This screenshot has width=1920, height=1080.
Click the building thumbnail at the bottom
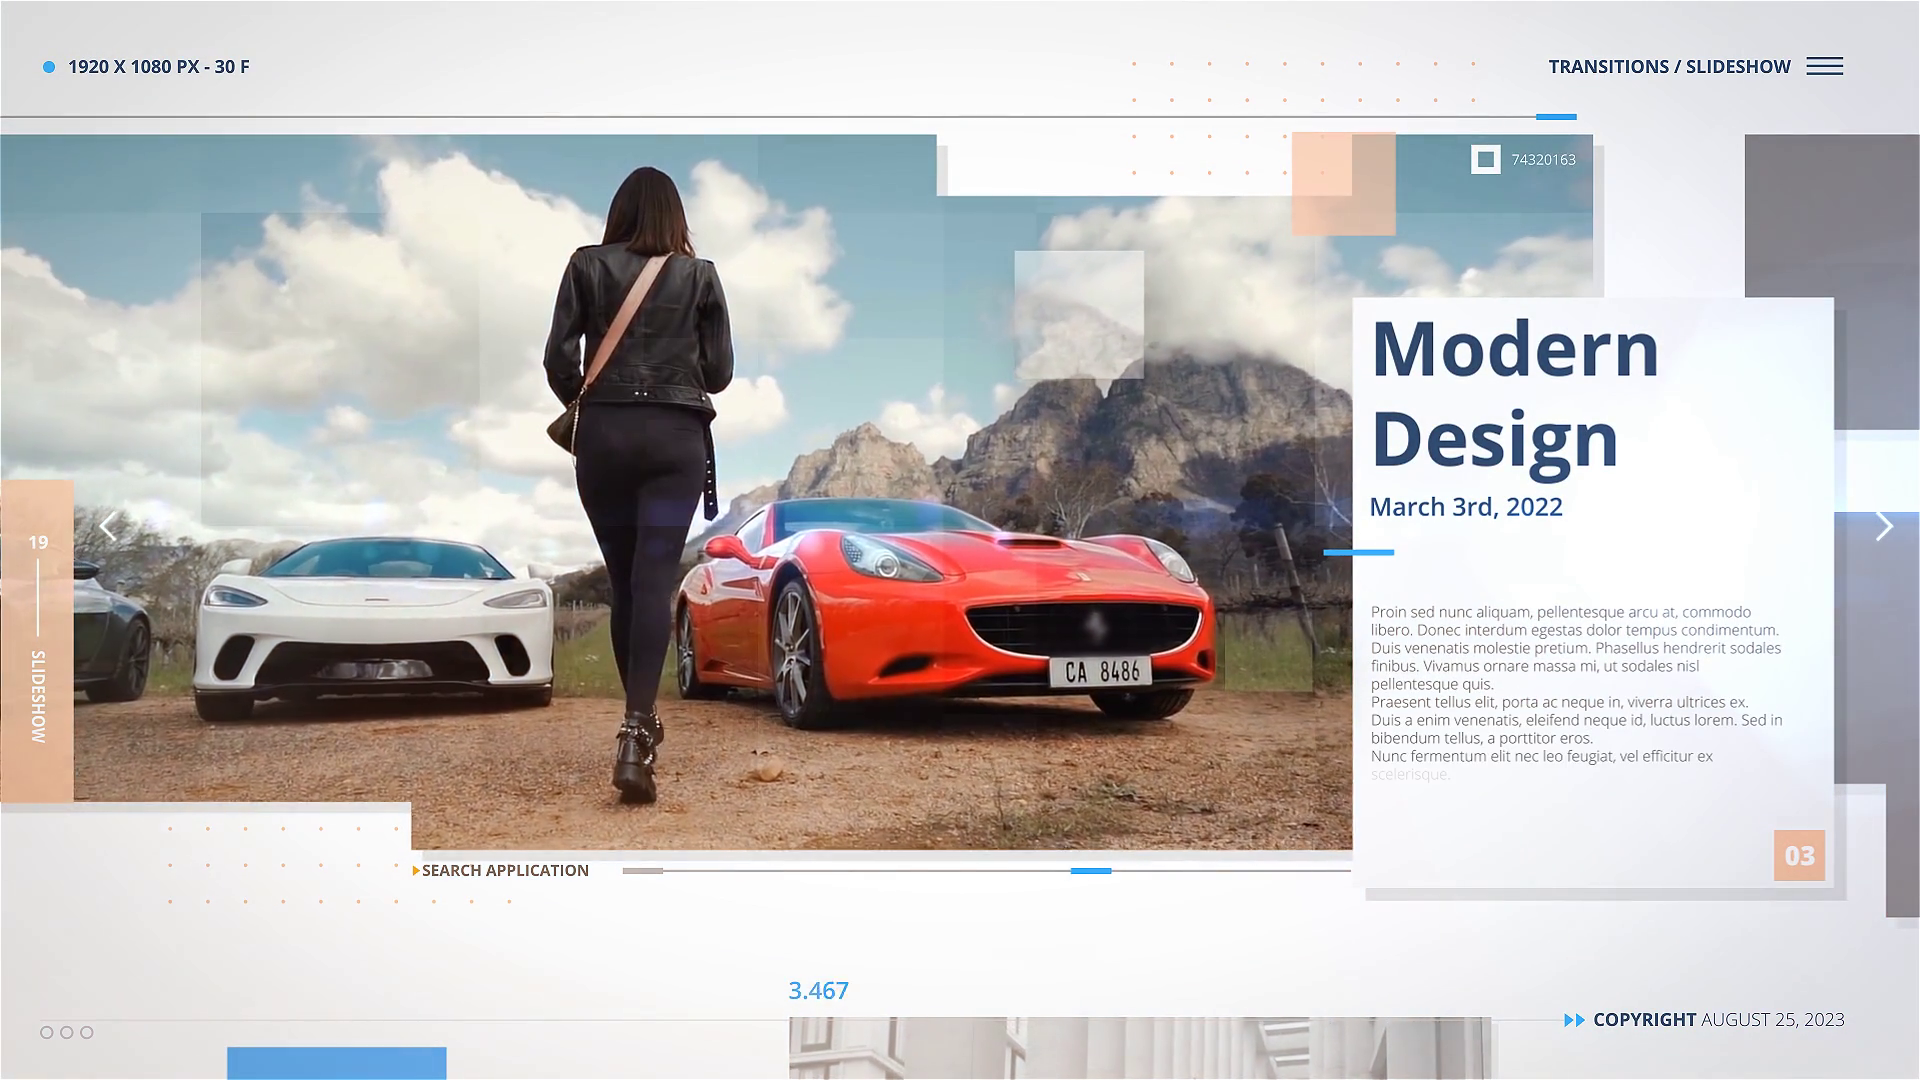pyautogui.click(x=1139, y=1048)
